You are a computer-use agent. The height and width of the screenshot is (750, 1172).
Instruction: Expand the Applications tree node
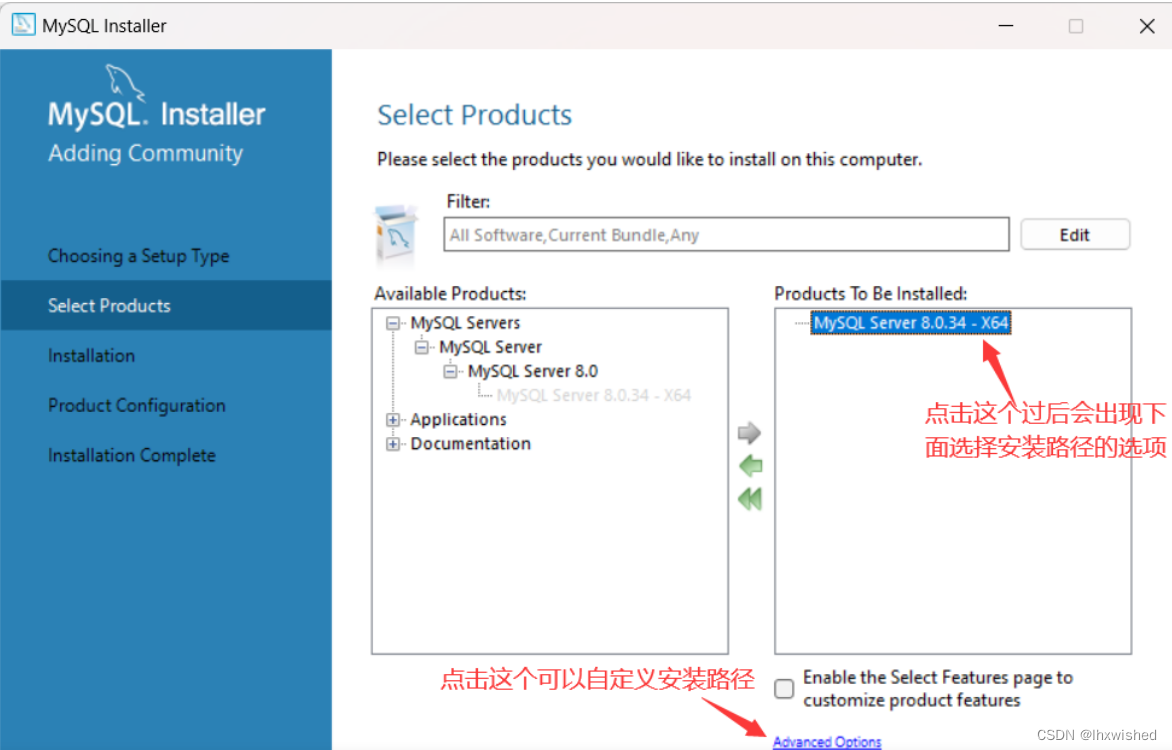392,419
